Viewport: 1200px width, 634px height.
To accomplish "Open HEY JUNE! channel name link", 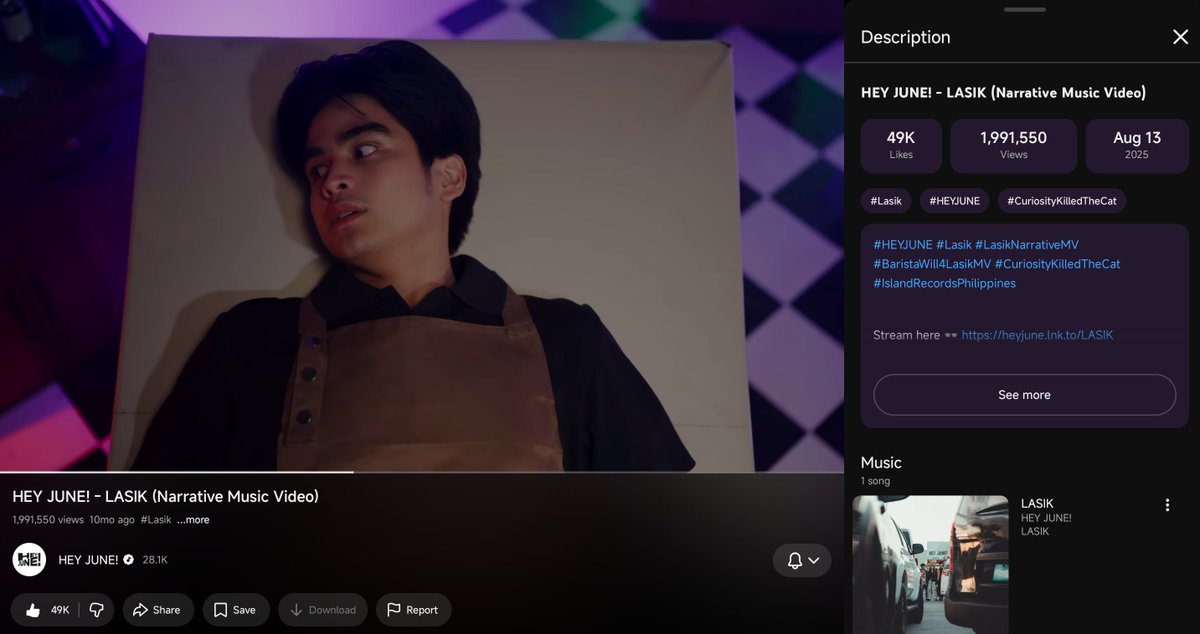I will pos(89,560).
